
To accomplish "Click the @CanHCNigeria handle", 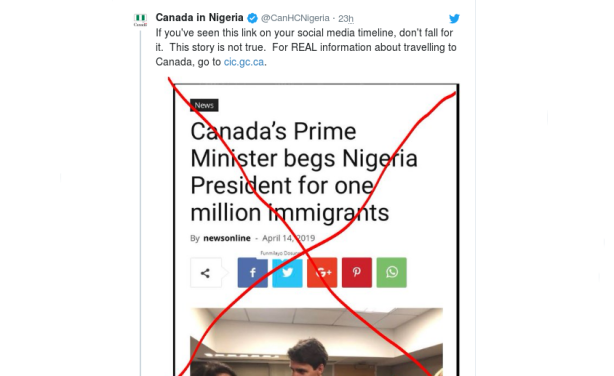I will pos(295,18).
